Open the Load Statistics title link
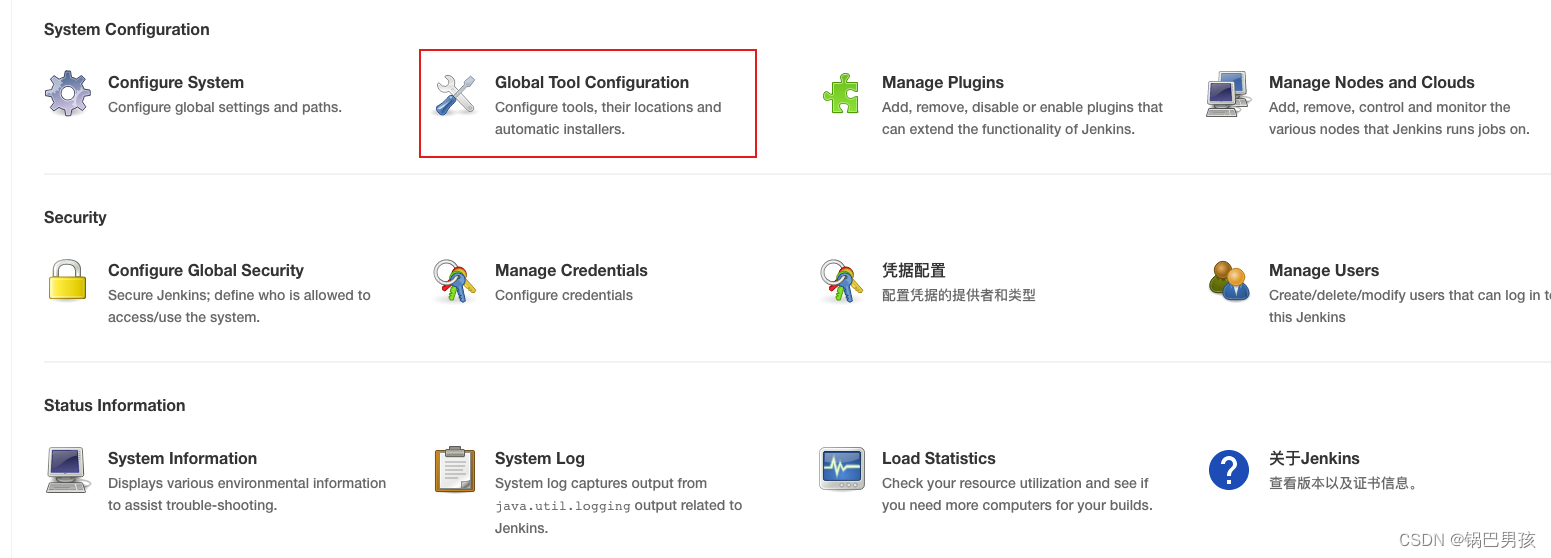This screenshot has width=1551, height=558. click(x=939, y=459)
